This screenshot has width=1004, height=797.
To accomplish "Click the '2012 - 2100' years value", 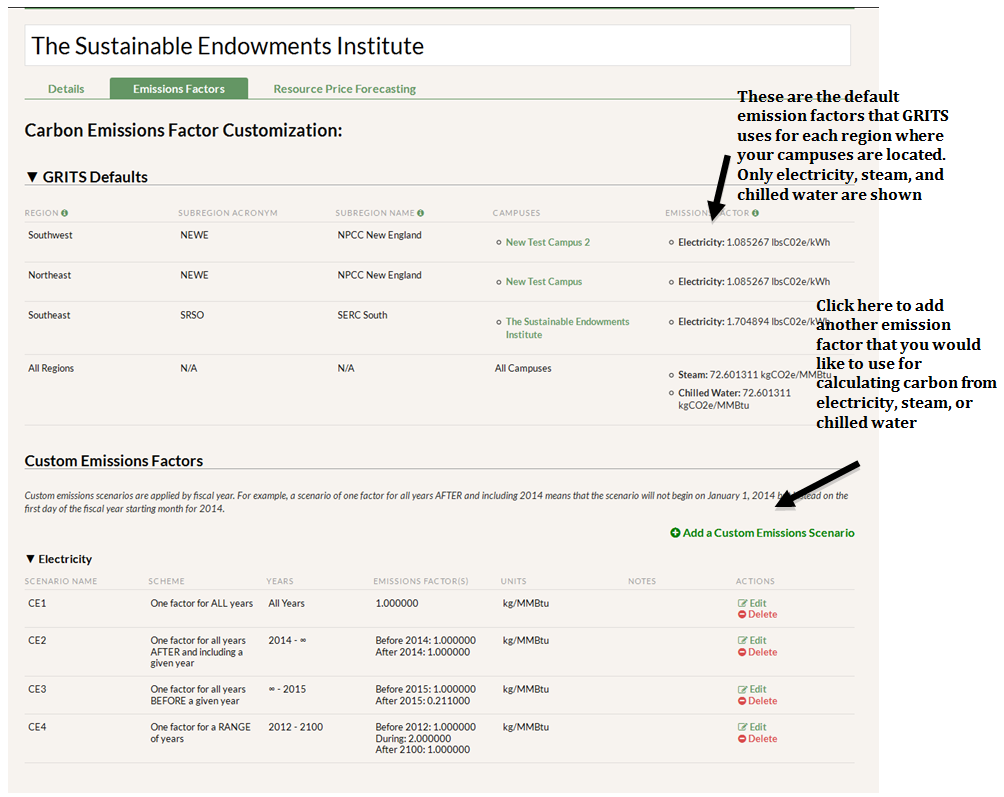I will pyautogui.click(x=296, y=727).
